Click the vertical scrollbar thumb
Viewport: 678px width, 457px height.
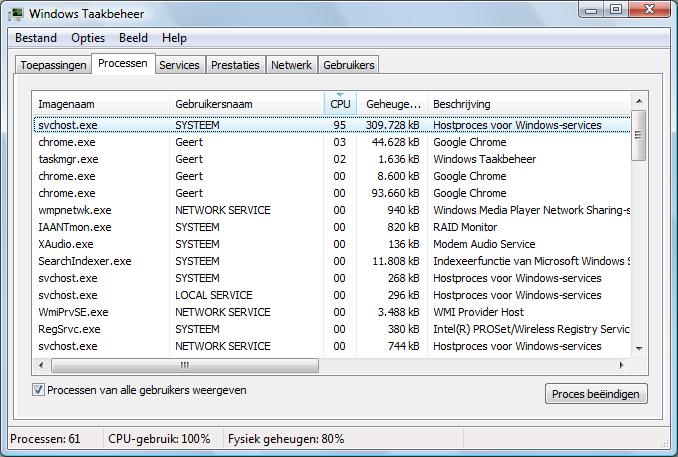639,136
